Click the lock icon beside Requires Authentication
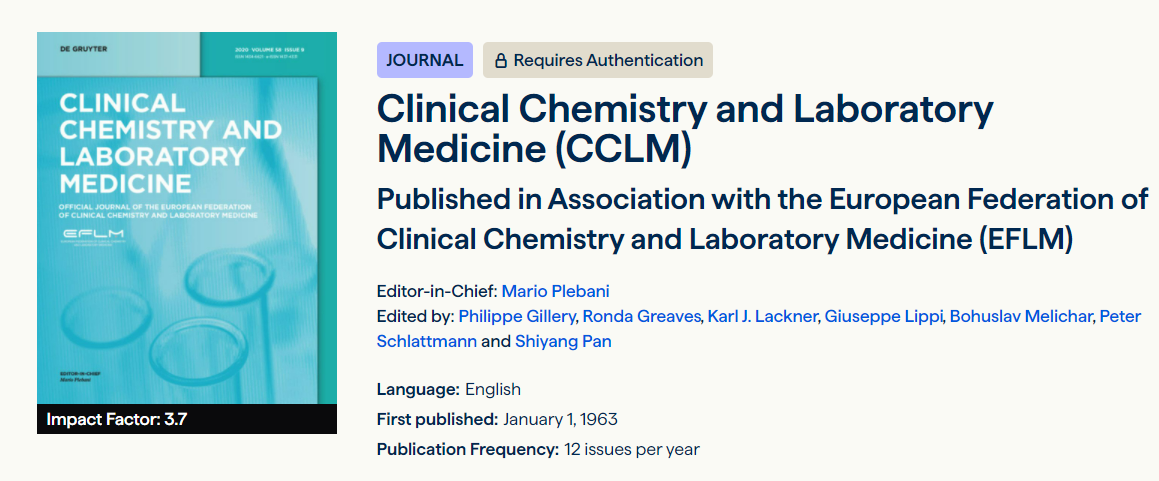1159x481 pixels. [501, 61]
